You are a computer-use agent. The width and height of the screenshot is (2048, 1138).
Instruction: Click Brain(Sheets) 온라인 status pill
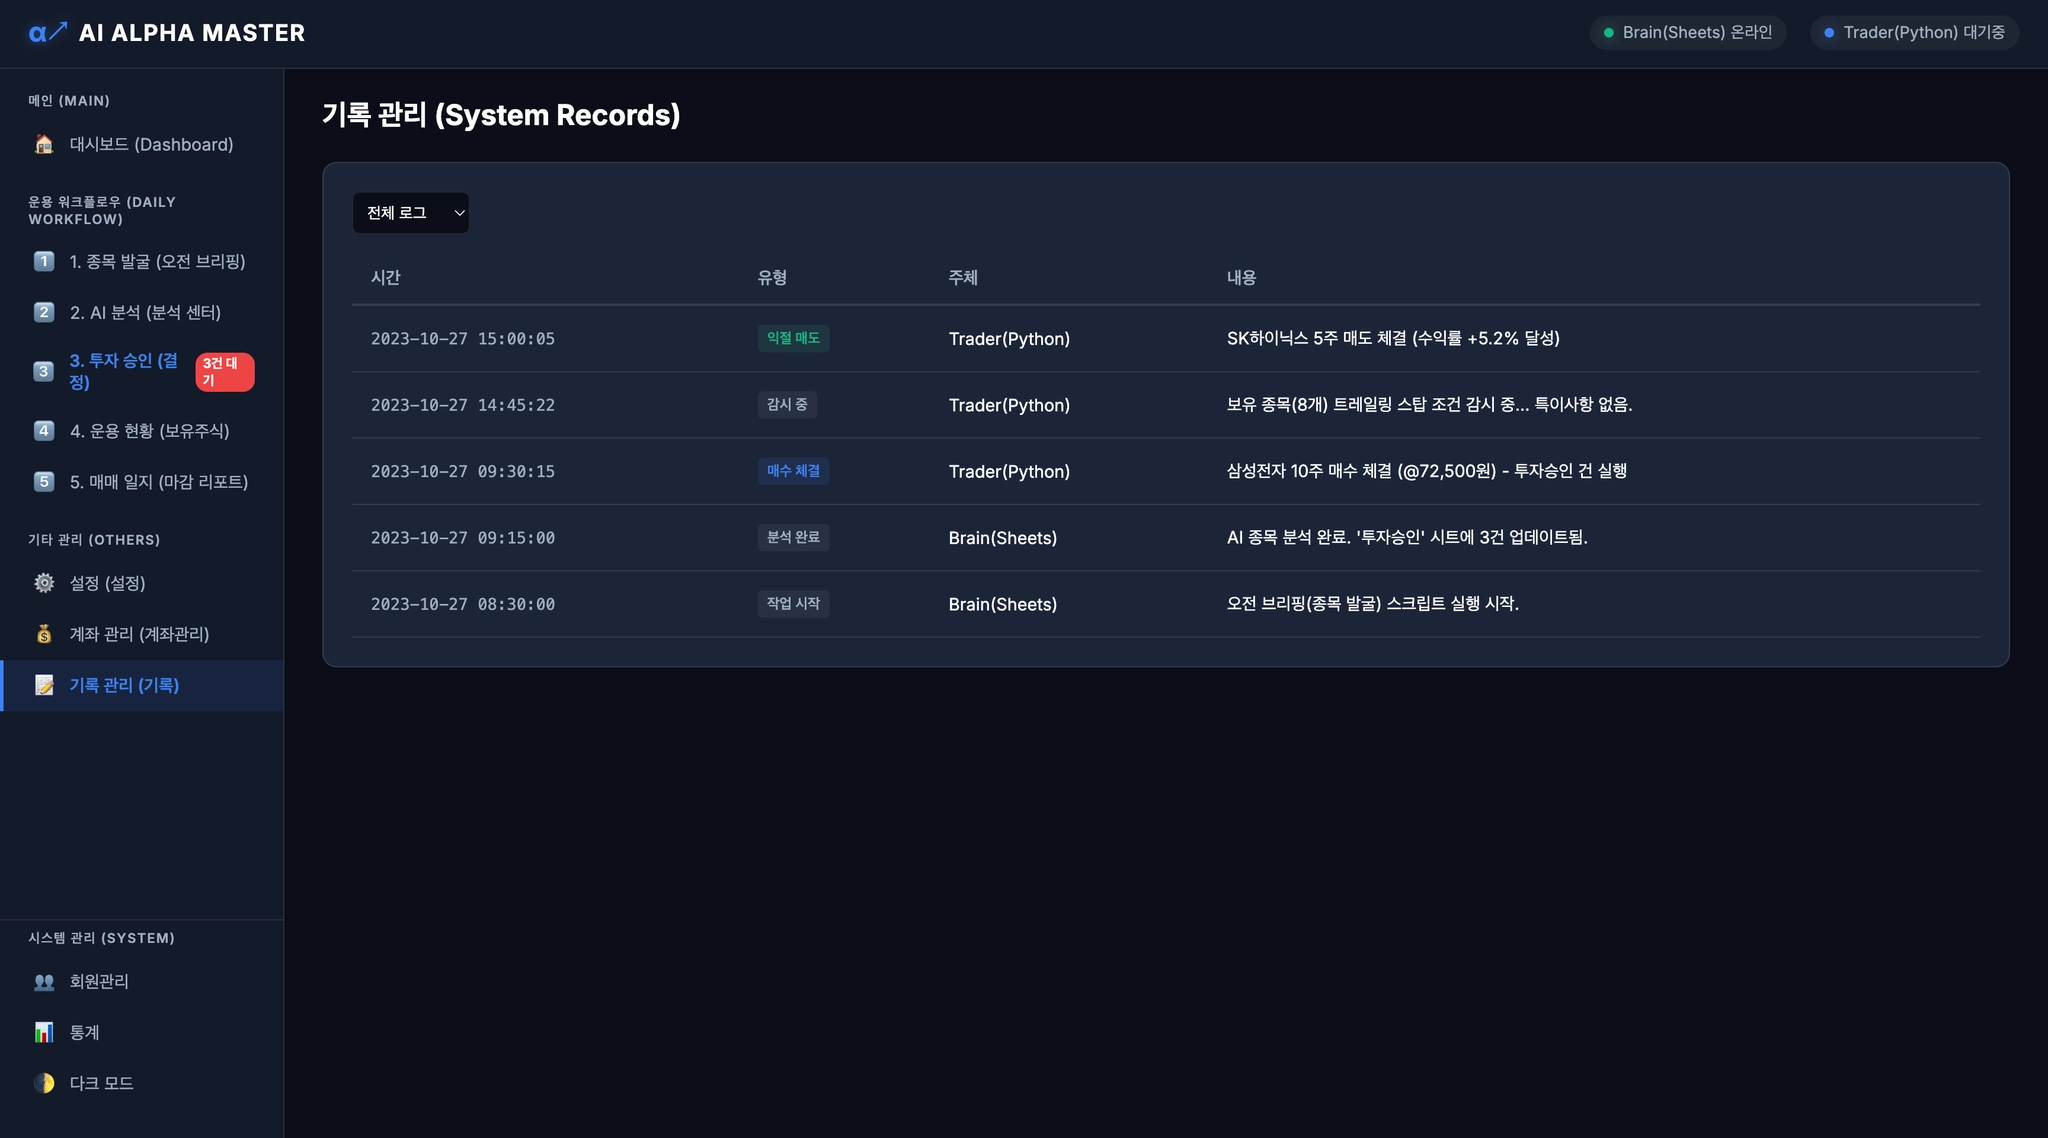click(x=1687, y=33)
